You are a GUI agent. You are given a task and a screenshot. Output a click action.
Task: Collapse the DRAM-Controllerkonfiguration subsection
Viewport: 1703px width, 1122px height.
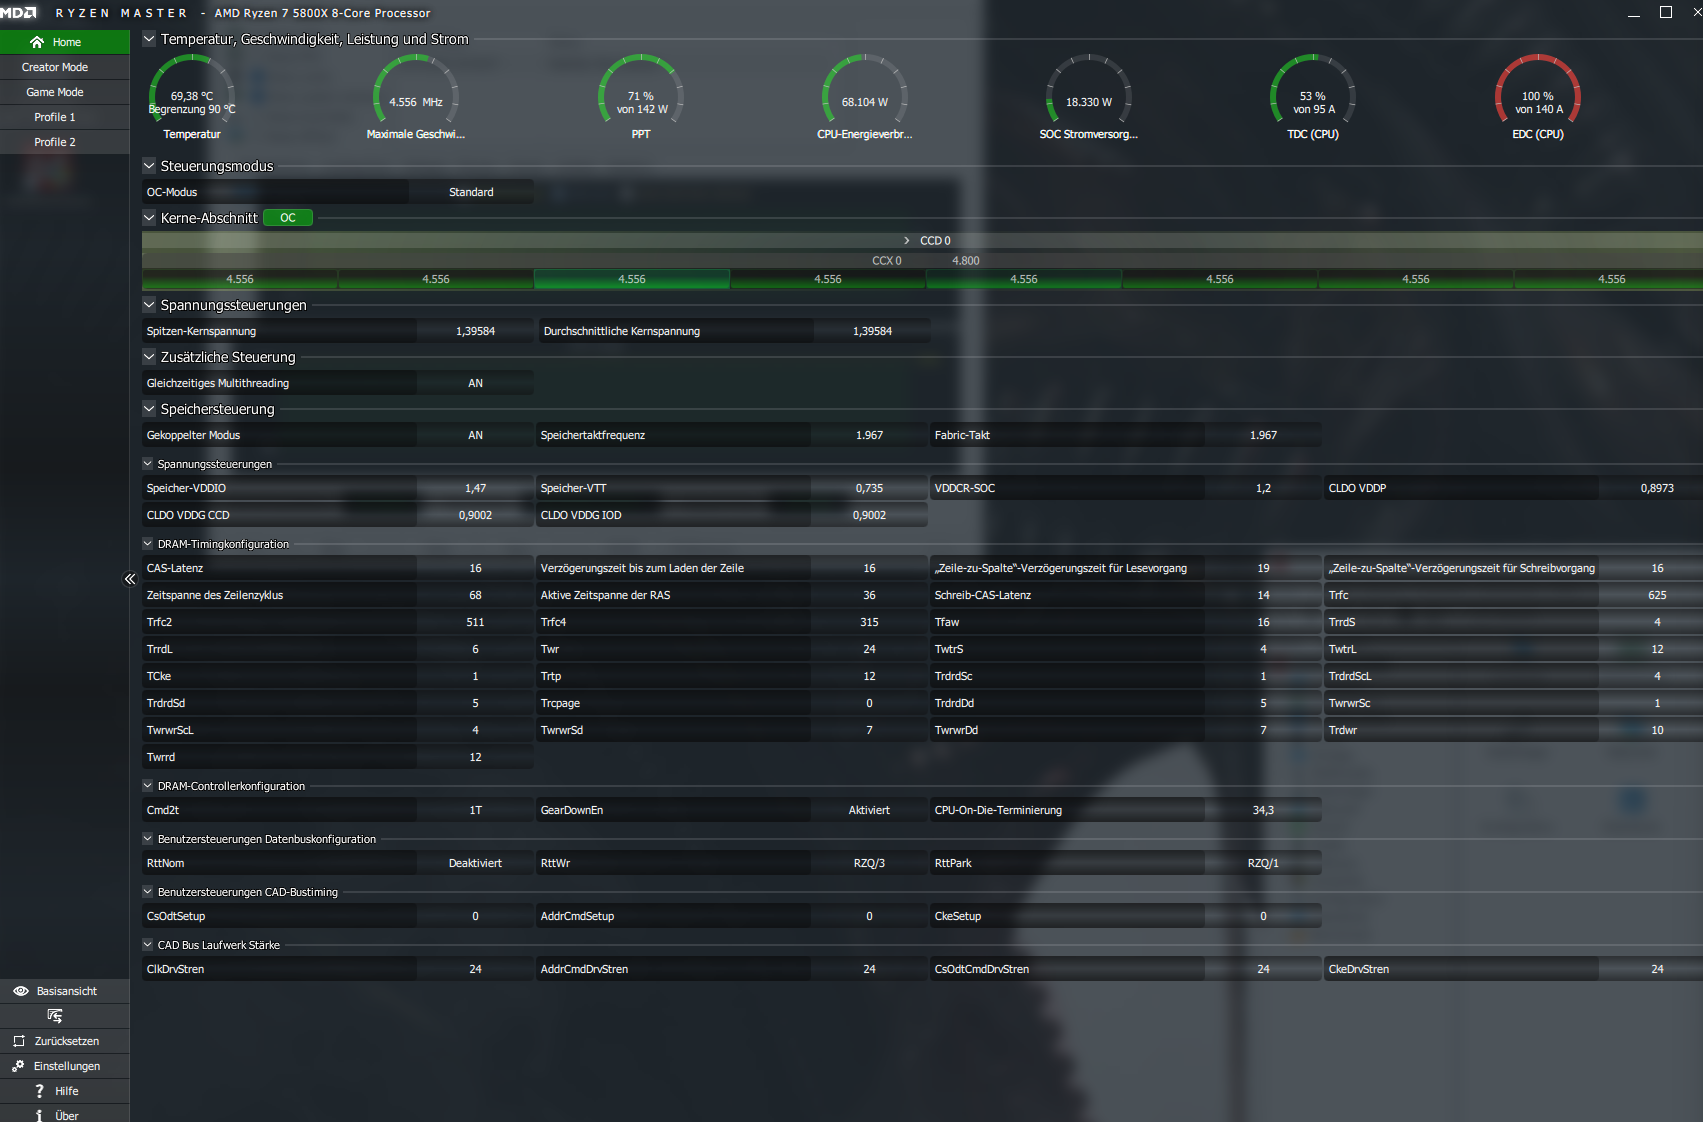148,786
